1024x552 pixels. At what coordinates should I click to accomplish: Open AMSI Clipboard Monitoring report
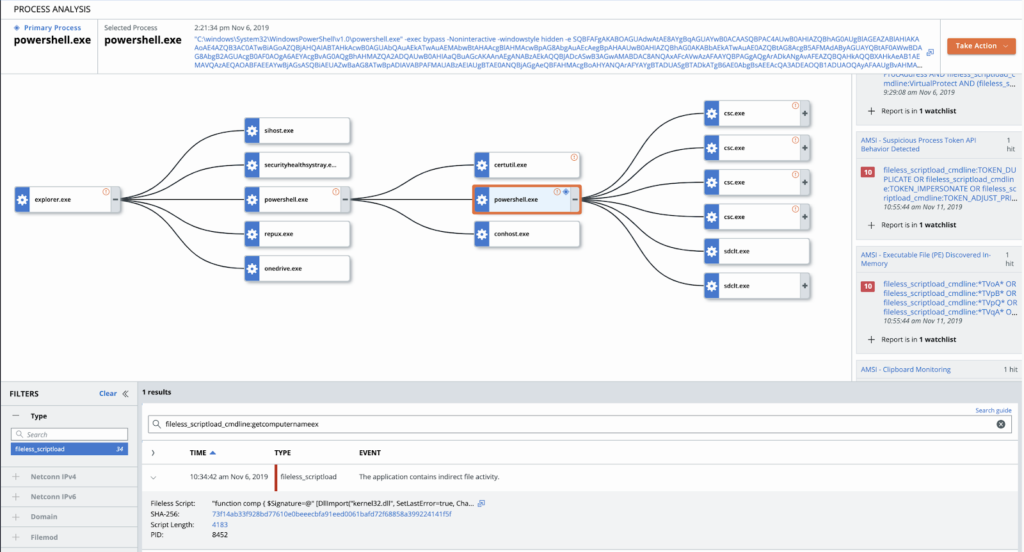[905, 370]
